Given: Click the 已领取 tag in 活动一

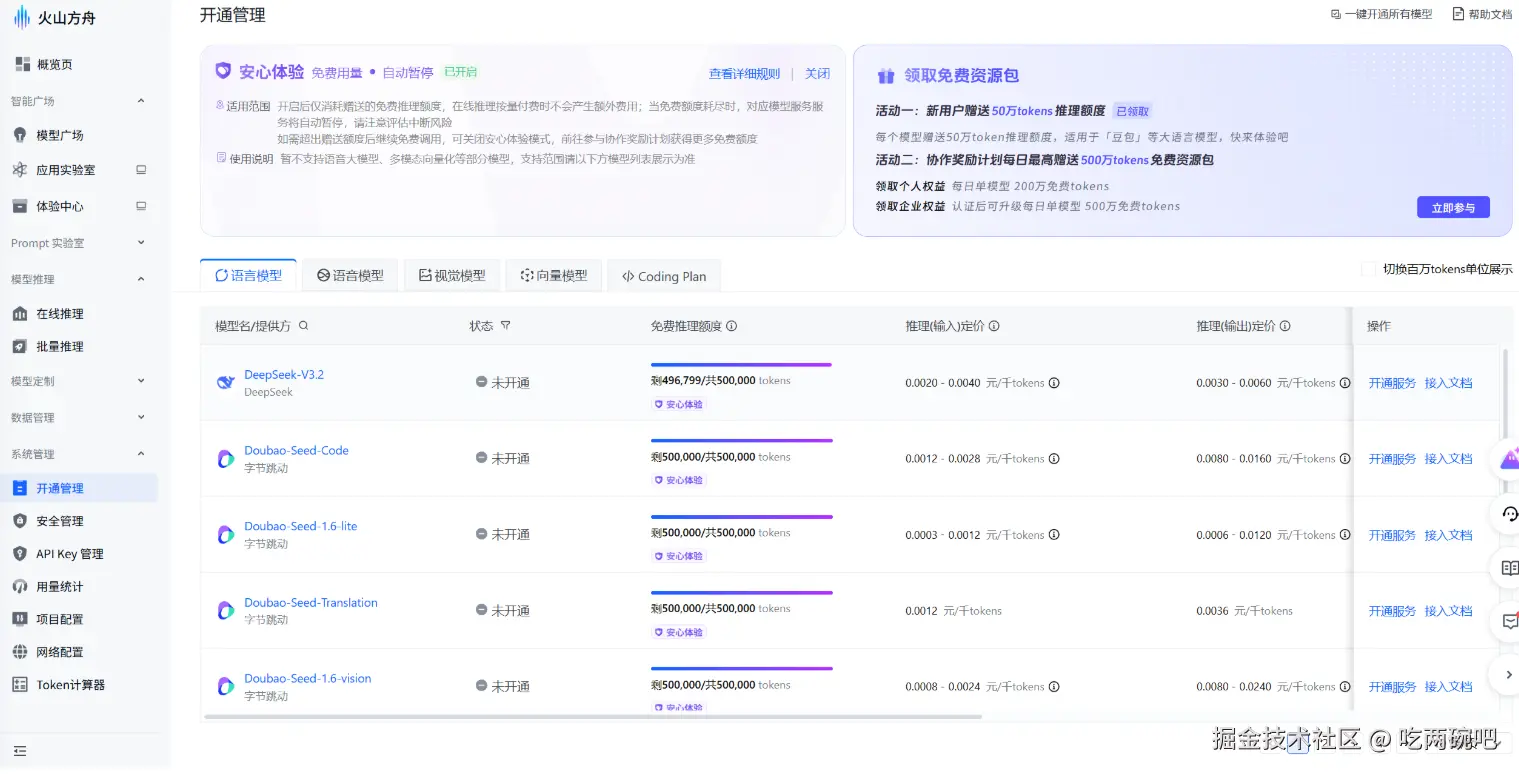Looking at the screenshot, I should pos(1132,111).
